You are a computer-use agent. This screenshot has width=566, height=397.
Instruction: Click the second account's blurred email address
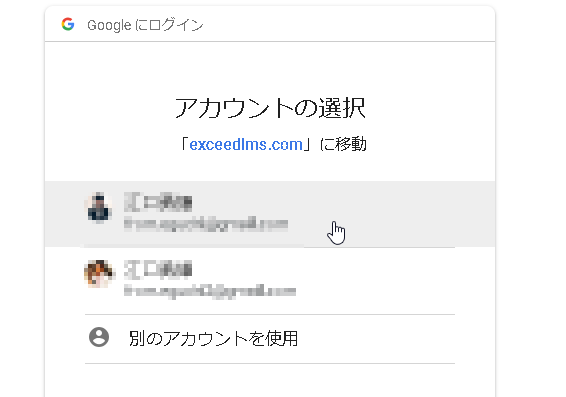click(x=210, y=291)
